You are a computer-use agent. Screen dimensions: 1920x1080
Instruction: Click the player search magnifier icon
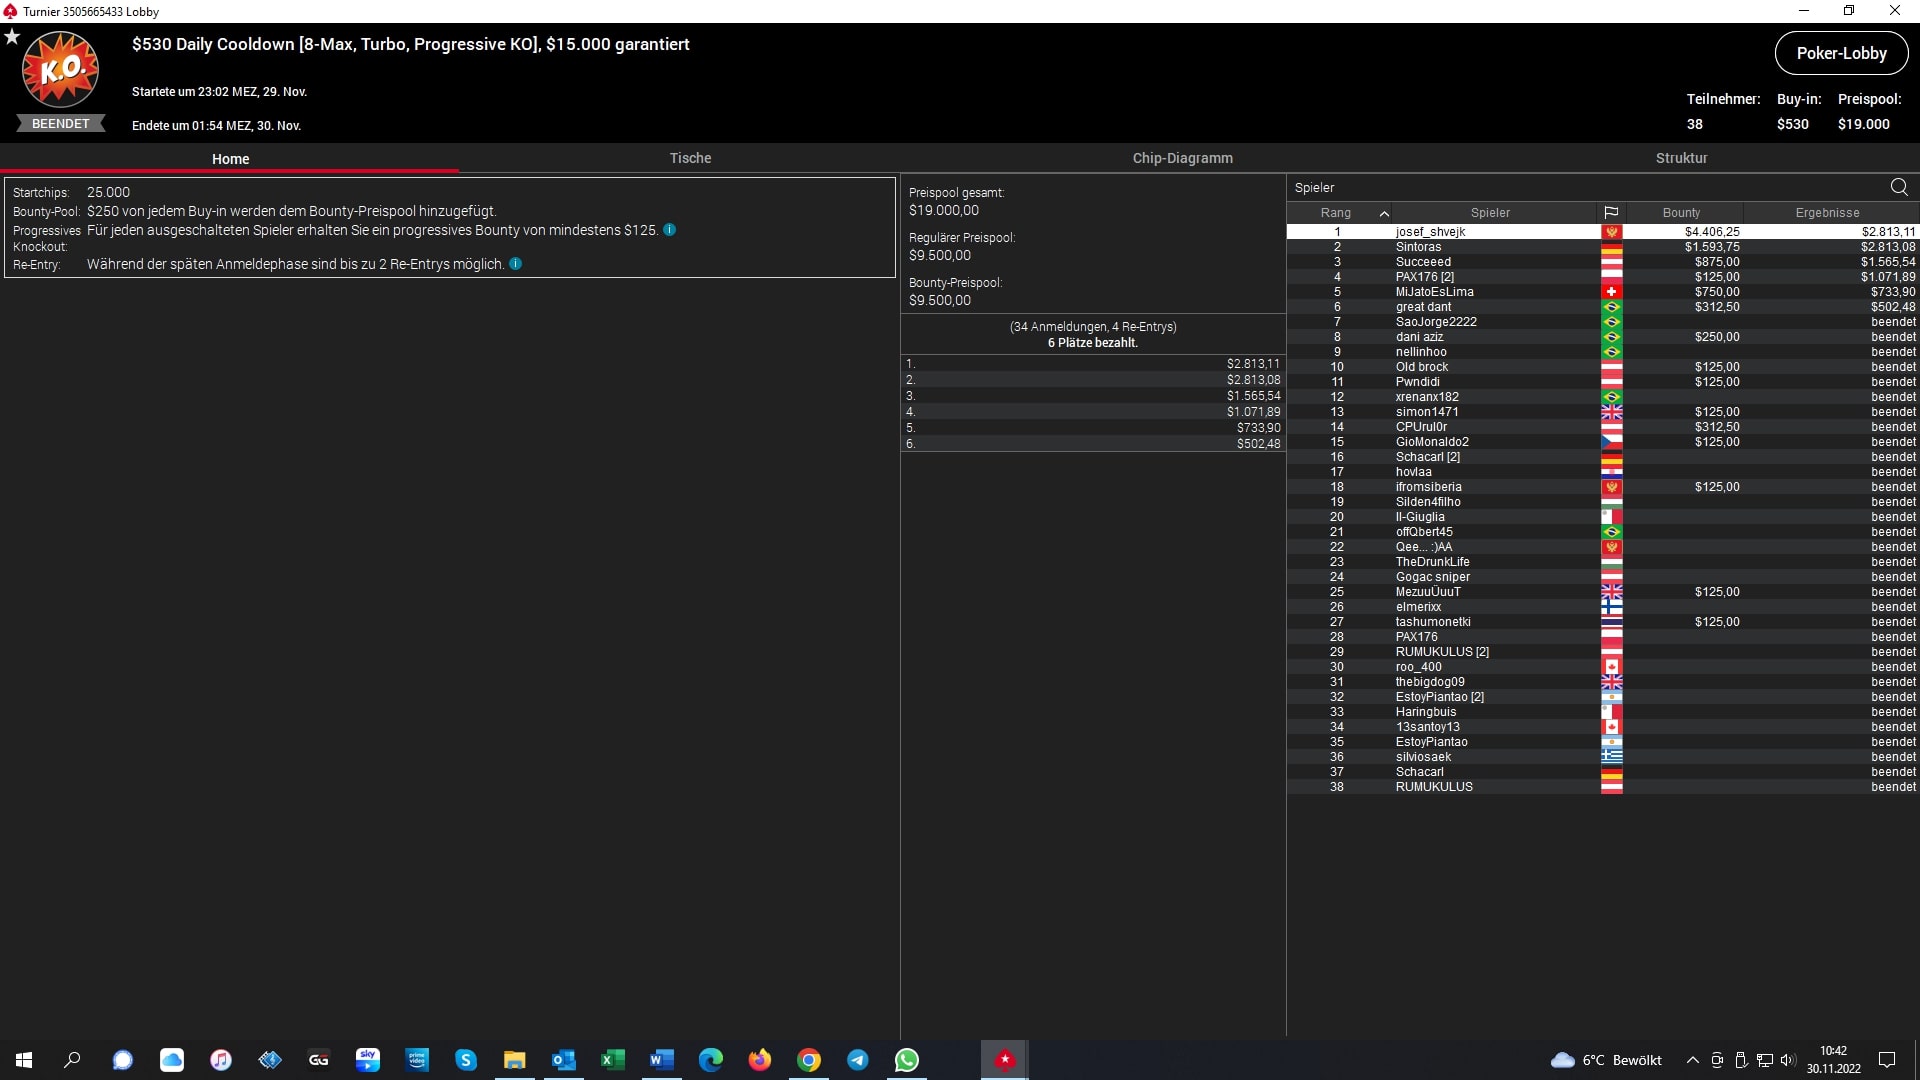1899,187
